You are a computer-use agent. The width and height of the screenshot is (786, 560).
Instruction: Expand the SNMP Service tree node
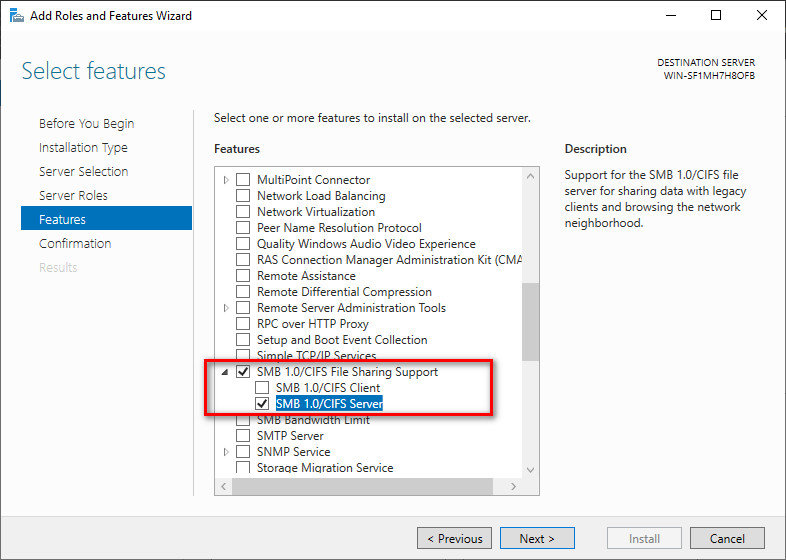click(226, 452)
